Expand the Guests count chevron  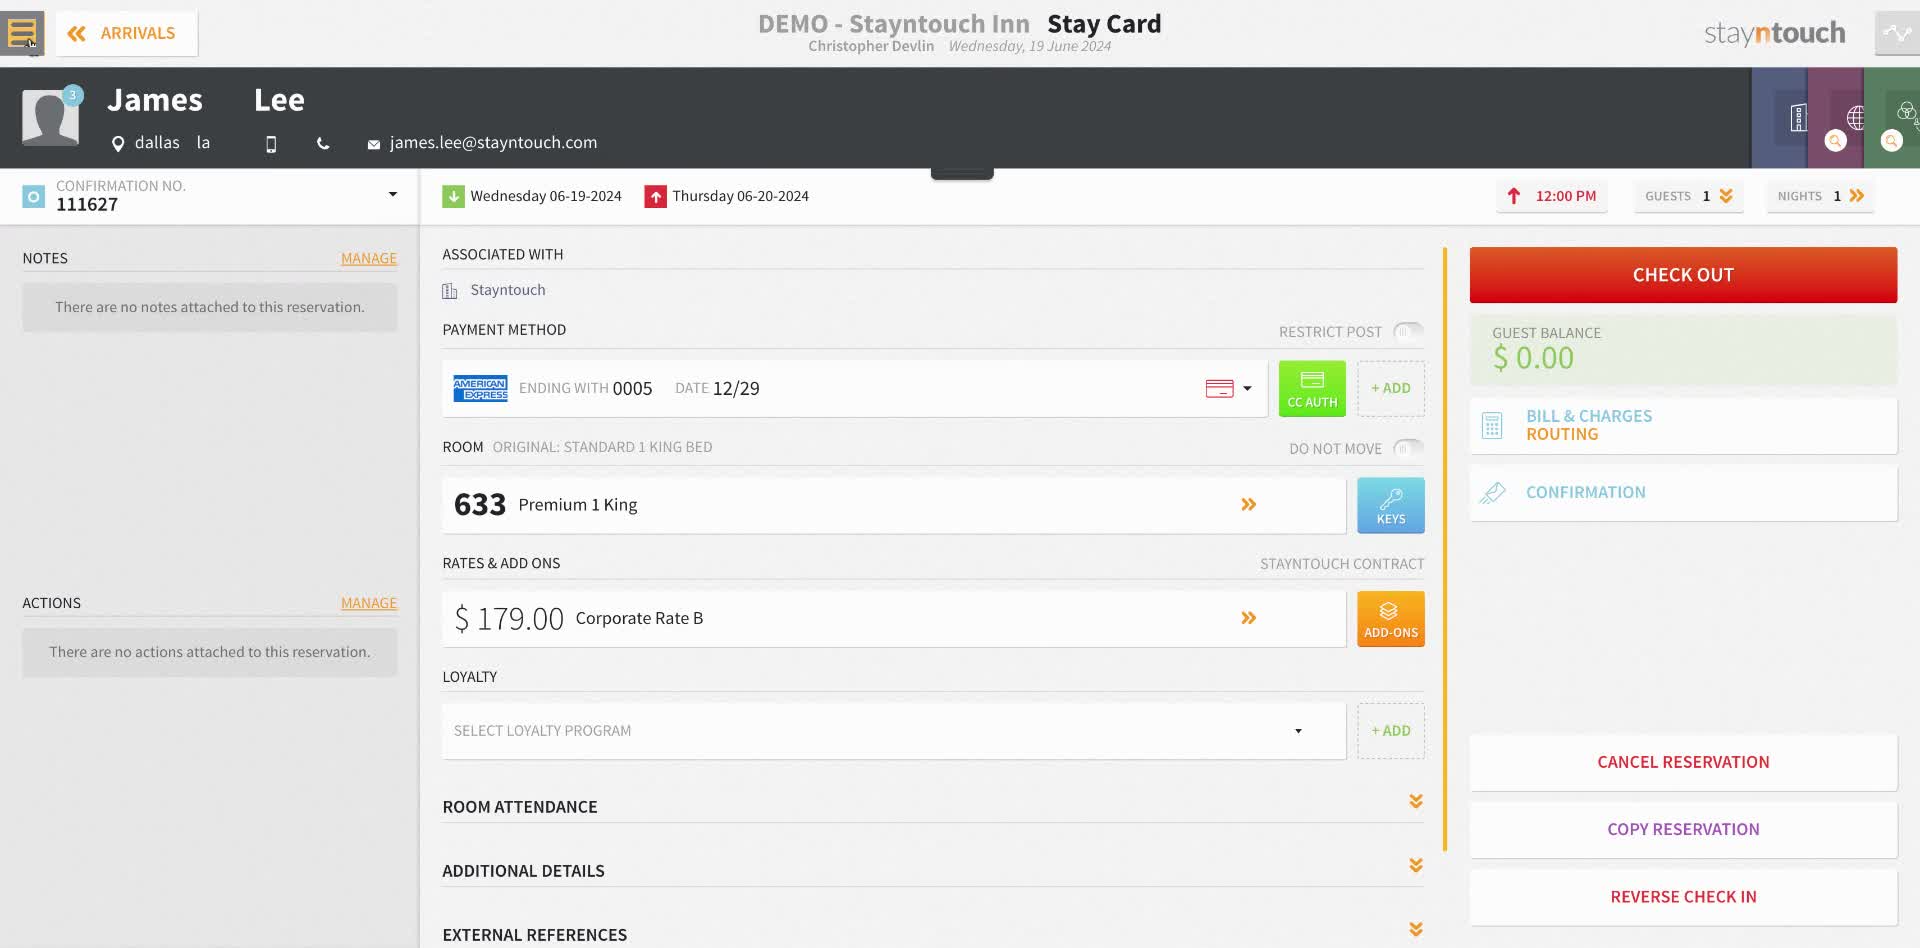click(1726, 196)
